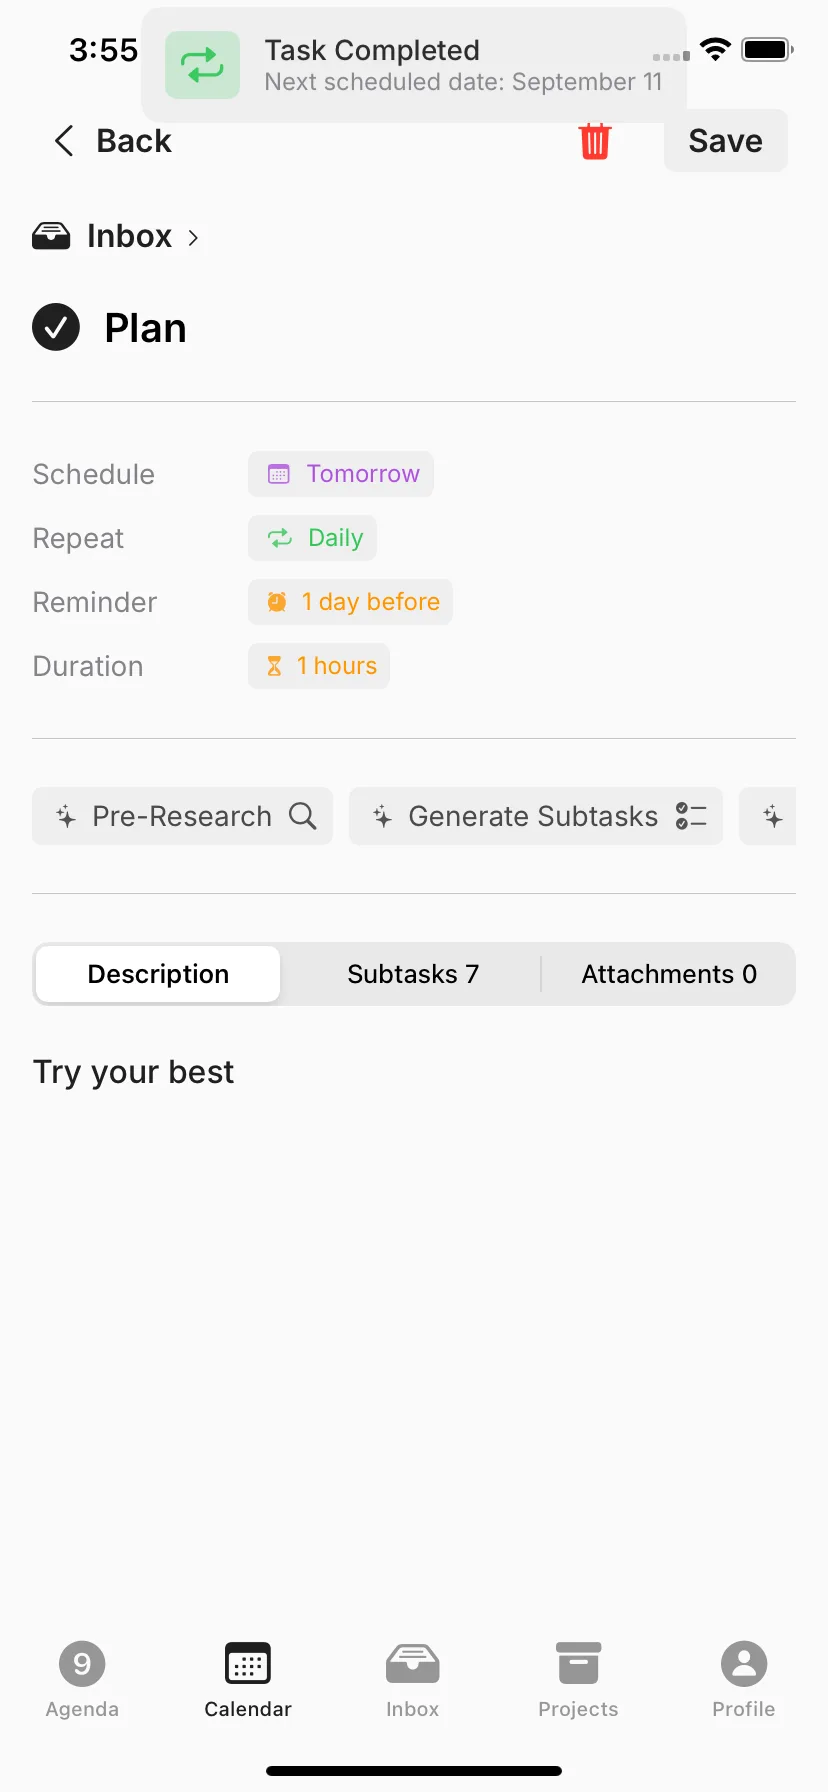The width and height of the screenshot is (828, 1792).
Task: Edit the 1 day before reminder
Action: pos(350,602)
